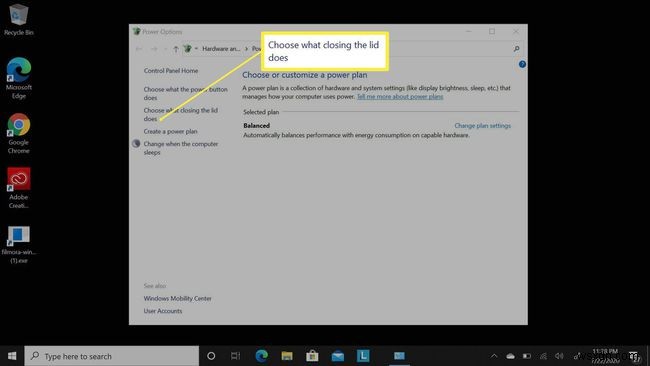Click the moon icon beside computer sleeps link
Image resolution: width=650 pixels, height=366 pixels.
point(136,144)
